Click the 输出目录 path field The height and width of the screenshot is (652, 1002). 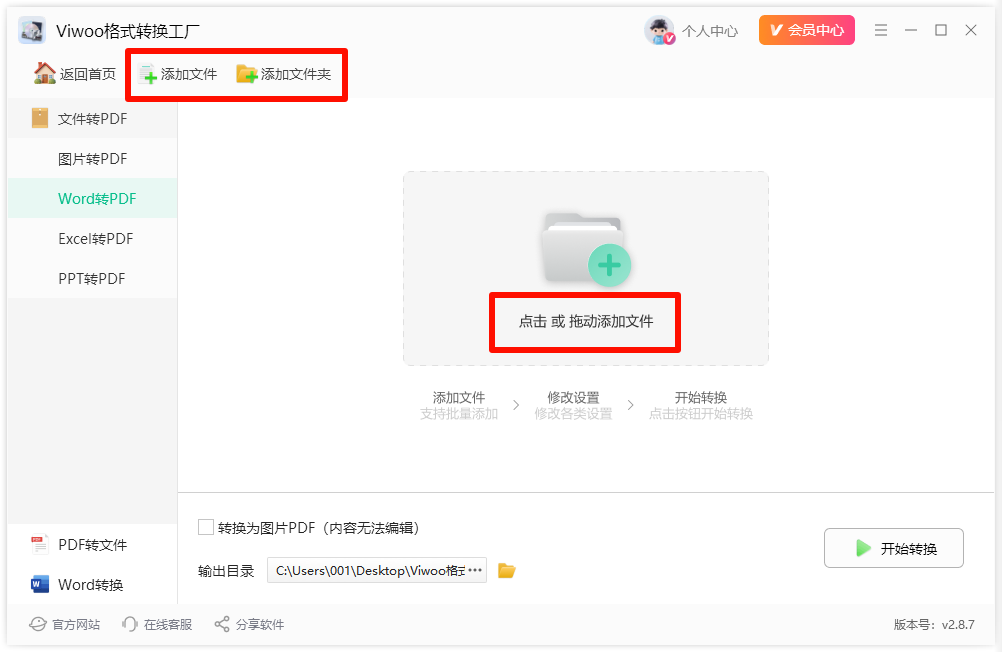coord(376,570)
